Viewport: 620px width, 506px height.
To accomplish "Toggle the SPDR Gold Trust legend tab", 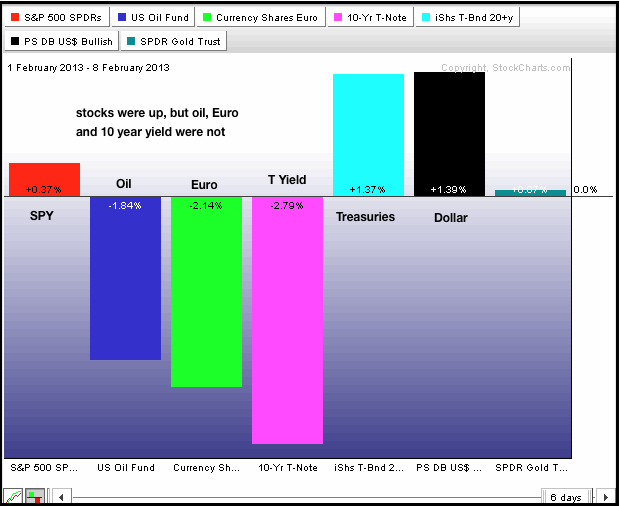I will pyautogui.click(x=174, y=41).
